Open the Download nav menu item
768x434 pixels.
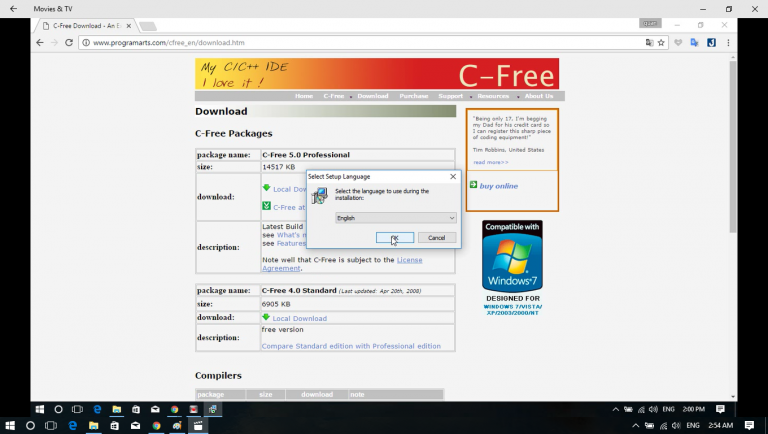pyautogui.click(x=373, y=96)
